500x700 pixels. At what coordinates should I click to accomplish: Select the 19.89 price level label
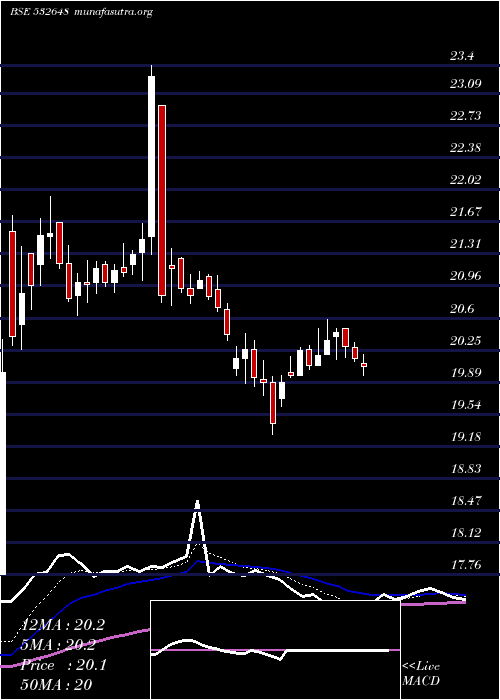466,372
